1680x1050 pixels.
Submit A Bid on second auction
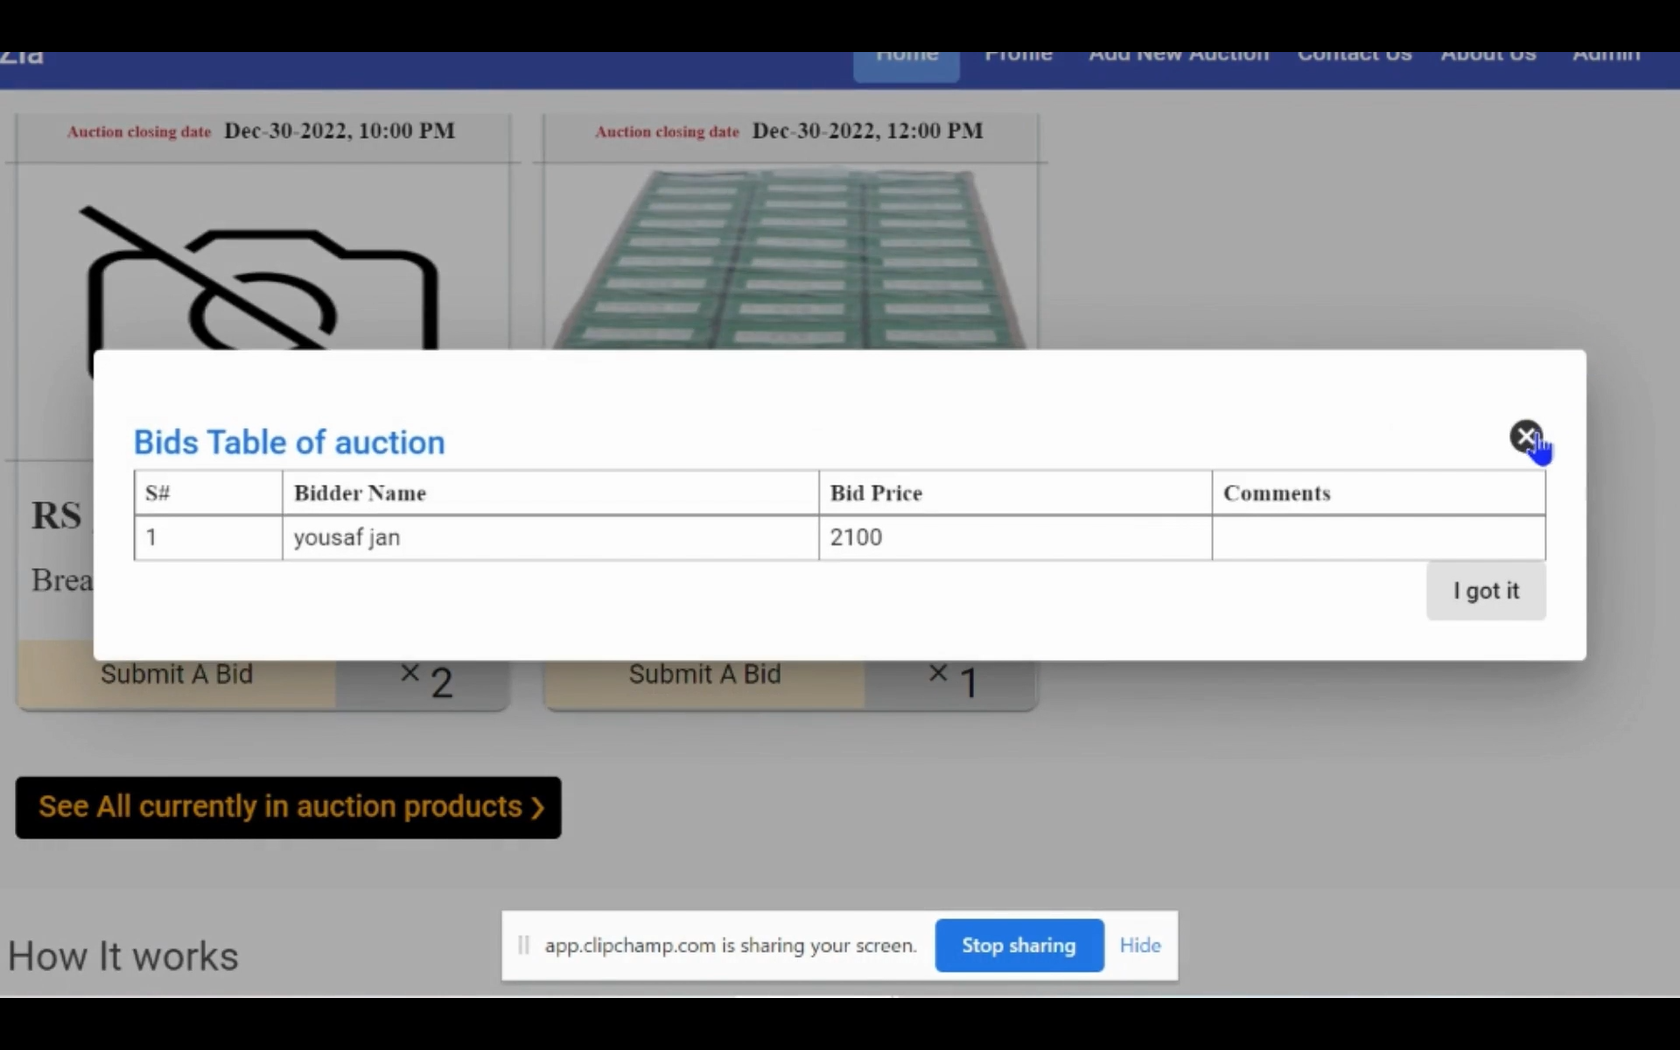pos(704,676)
